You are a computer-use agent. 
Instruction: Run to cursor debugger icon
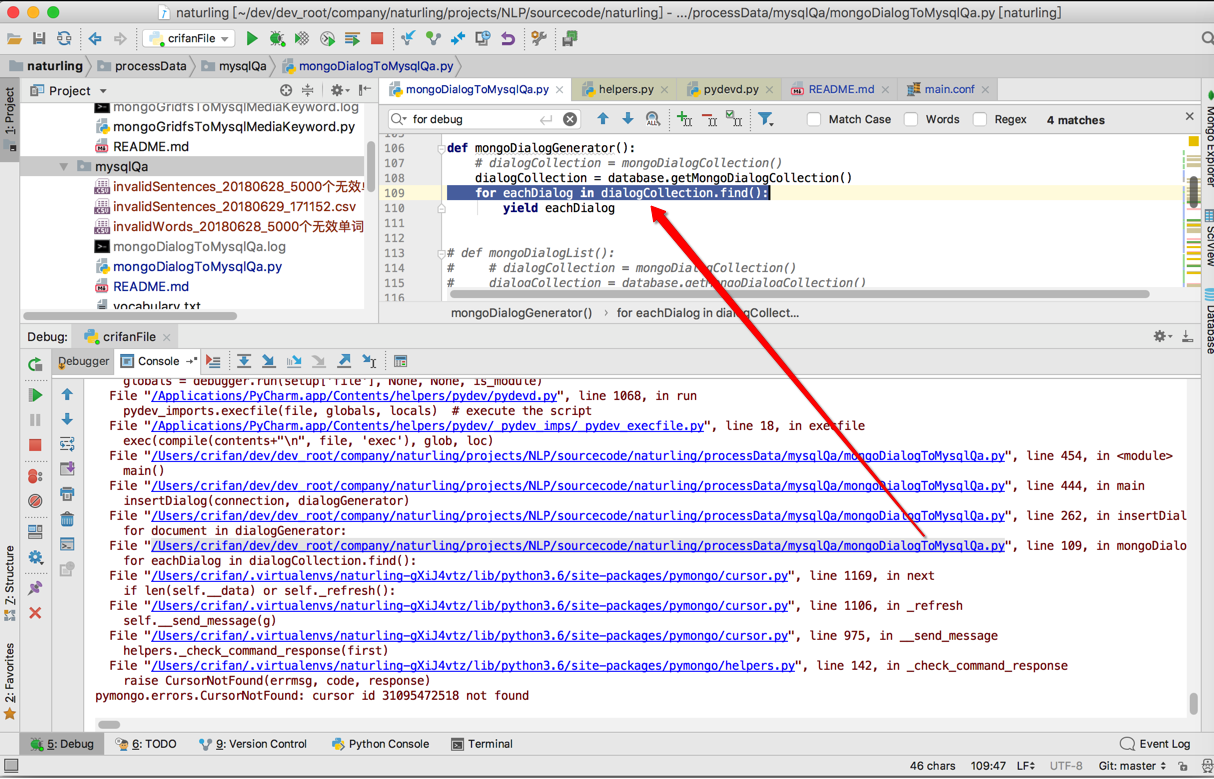(369, 361)
